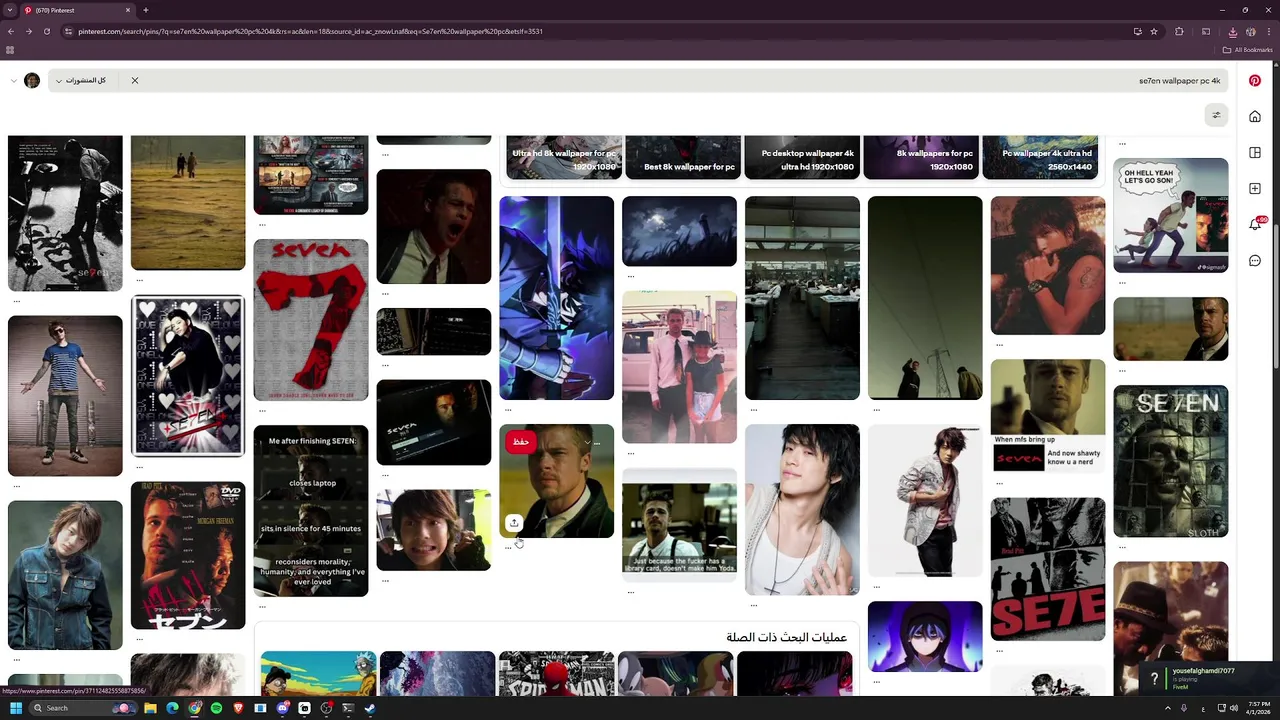Open All Bookmarks folder

tap(1247, 50)
